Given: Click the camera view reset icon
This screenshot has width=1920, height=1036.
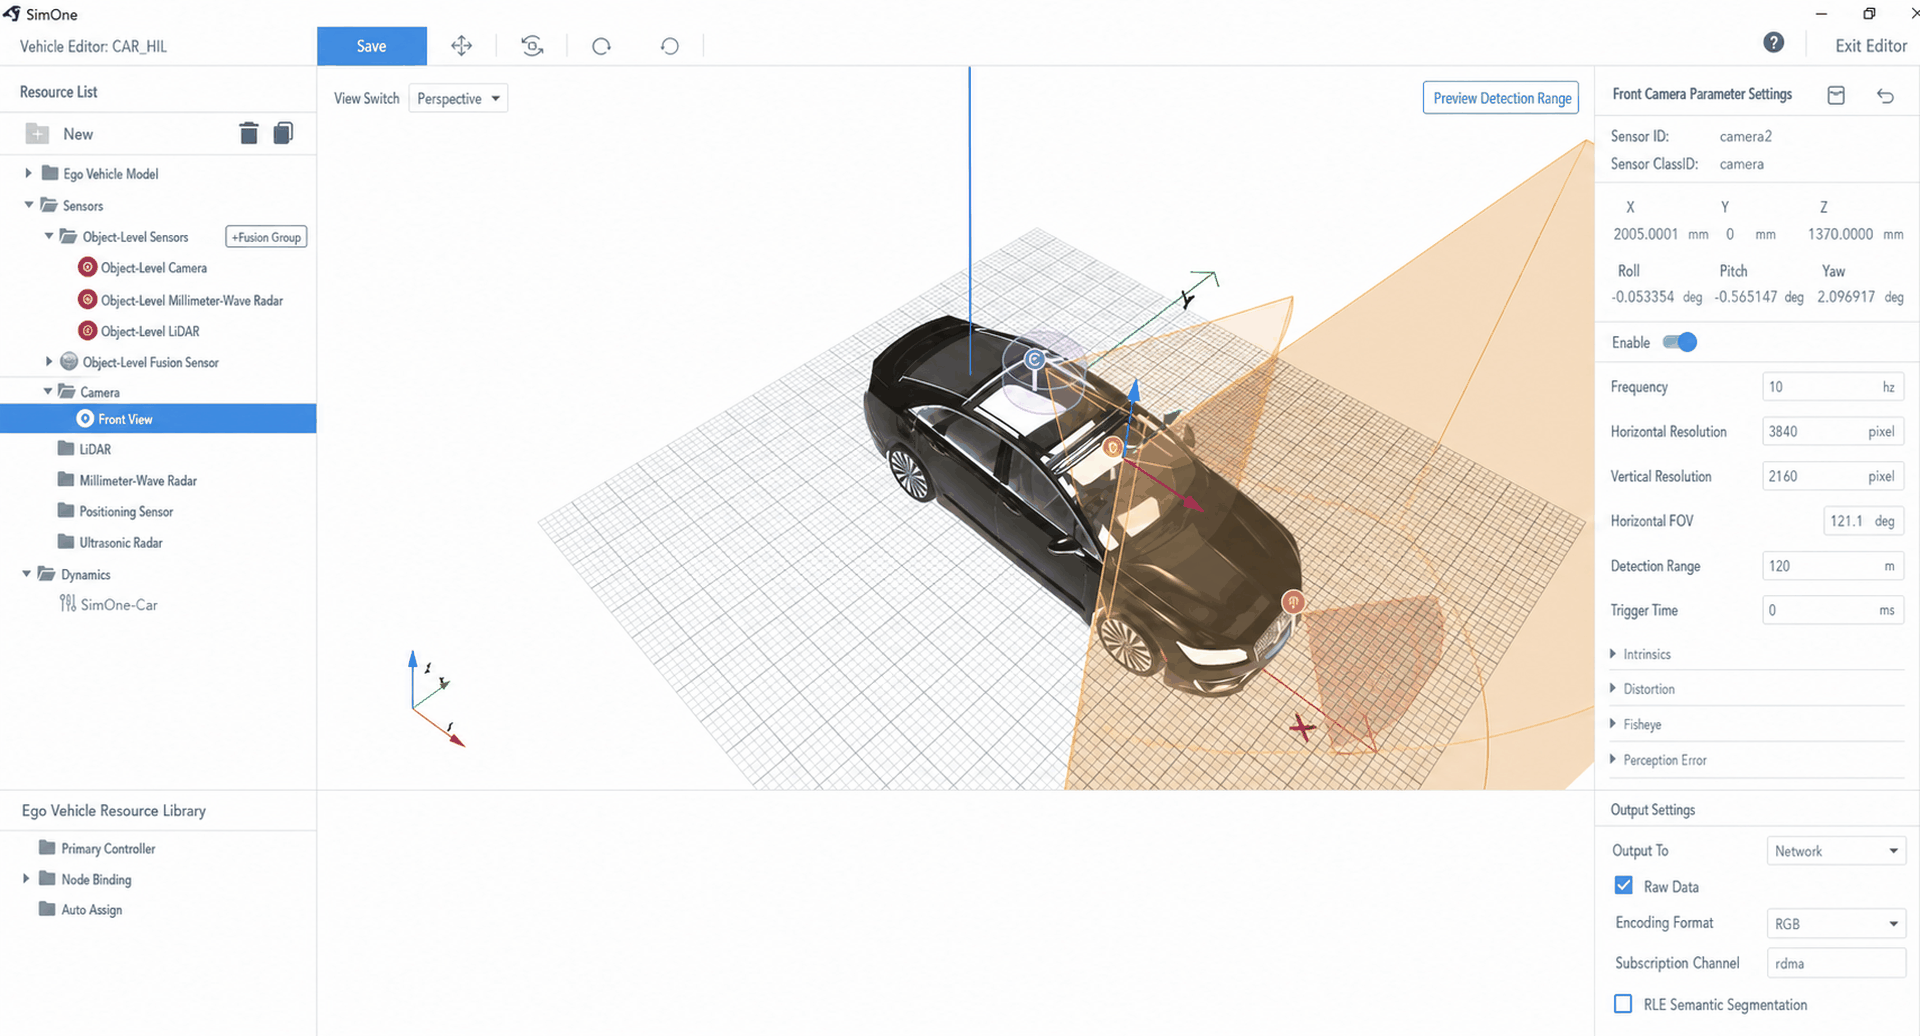Looking at the screenshot, I should (532, 46).
